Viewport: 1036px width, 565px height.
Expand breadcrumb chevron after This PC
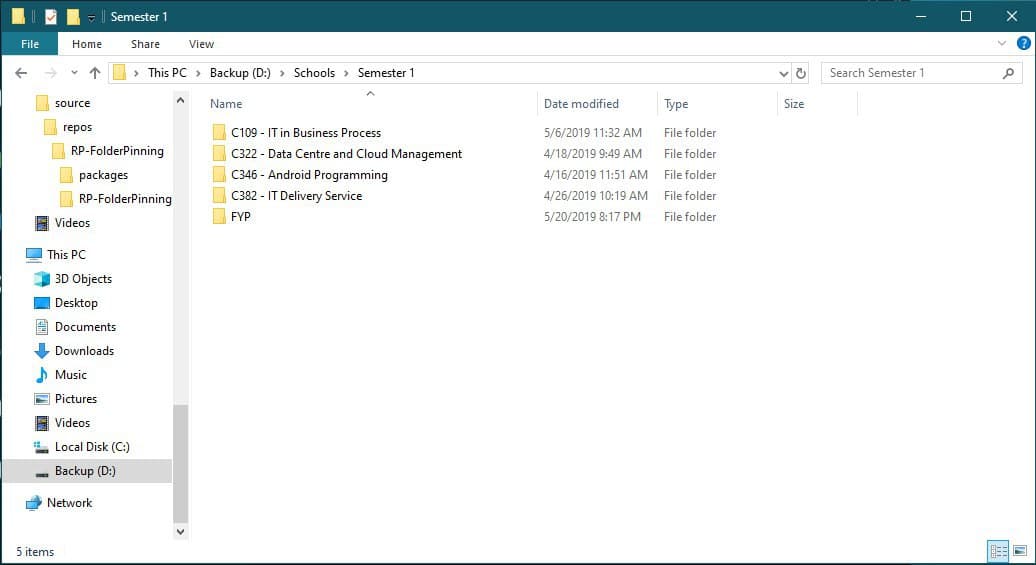pyautogui.click(x=198, y=73)
